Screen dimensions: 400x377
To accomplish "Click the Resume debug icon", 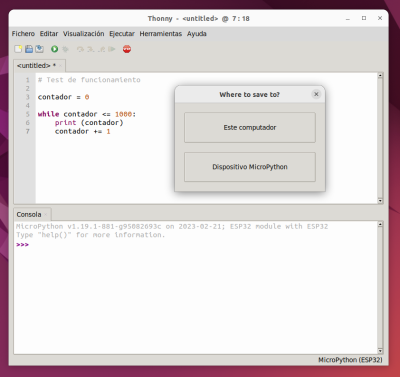I will pyautogui.click(x=112, y=49).
